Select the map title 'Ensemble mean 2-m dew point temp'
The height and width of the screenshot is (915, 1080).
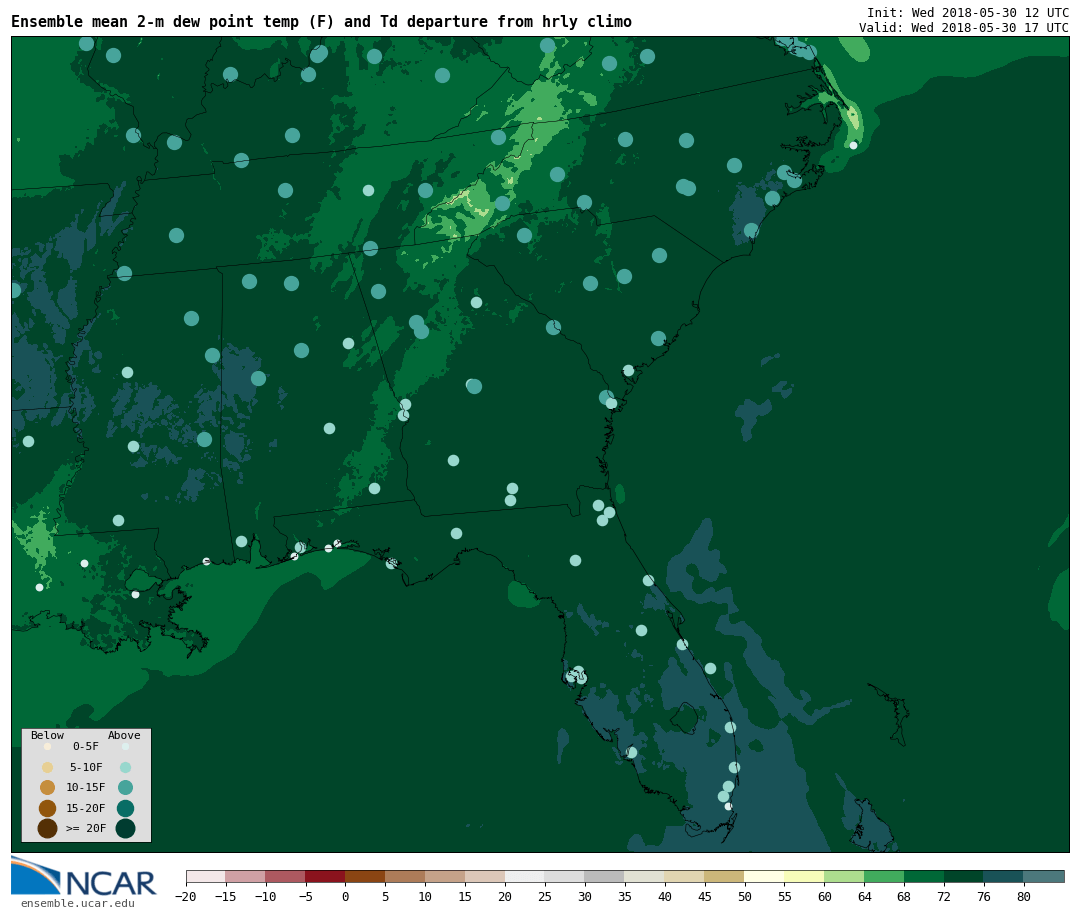[x=155, y=21]
